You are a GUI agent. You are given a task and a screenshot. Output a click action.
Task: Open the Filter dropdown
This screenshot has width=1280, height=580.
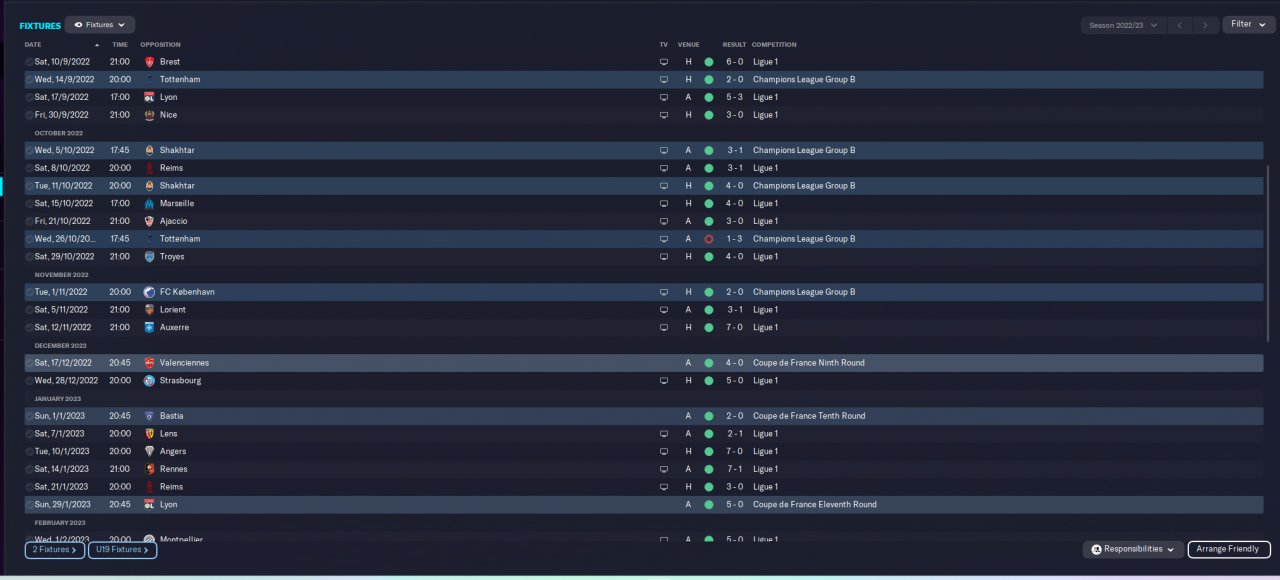pos(1248,24)
